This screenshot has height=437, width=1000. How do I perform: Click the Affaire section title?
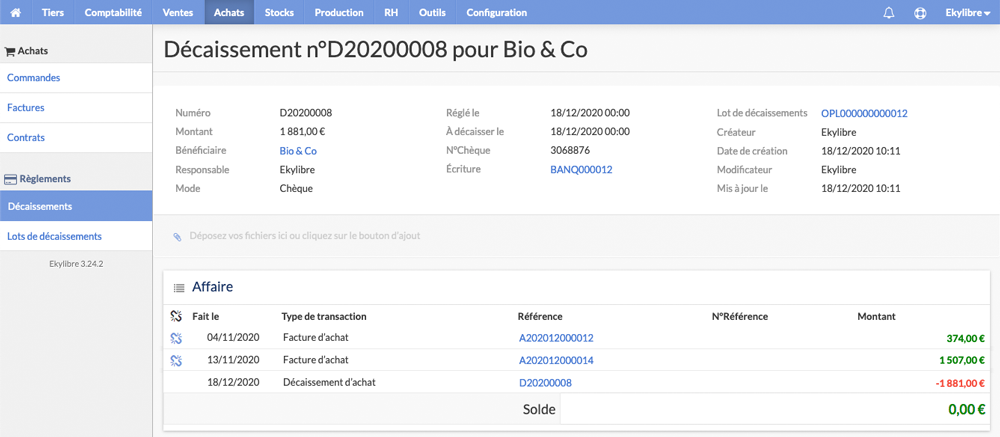212,287
